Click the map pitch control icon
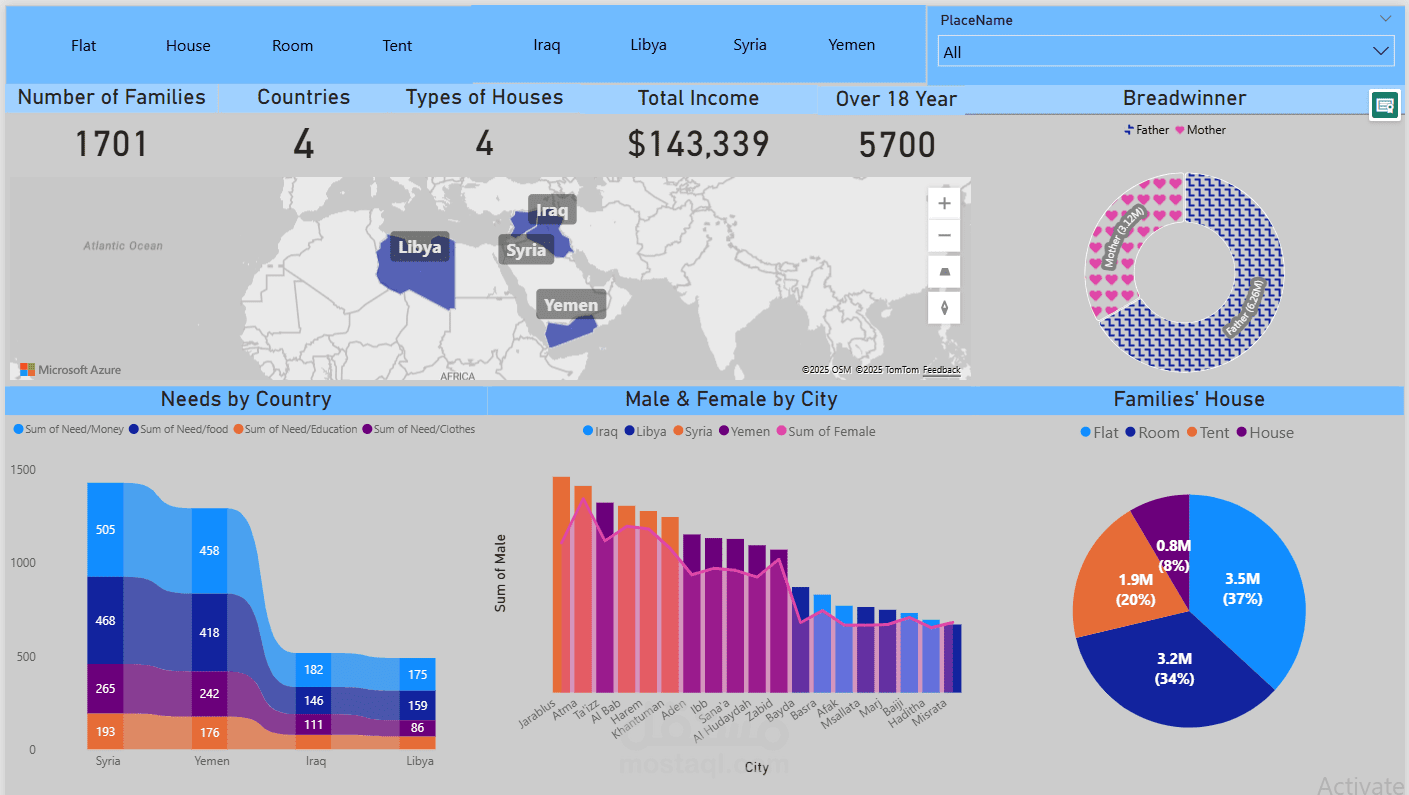Image resolution: width=1409 pixels, height=795 pixels. pos(944,272)
